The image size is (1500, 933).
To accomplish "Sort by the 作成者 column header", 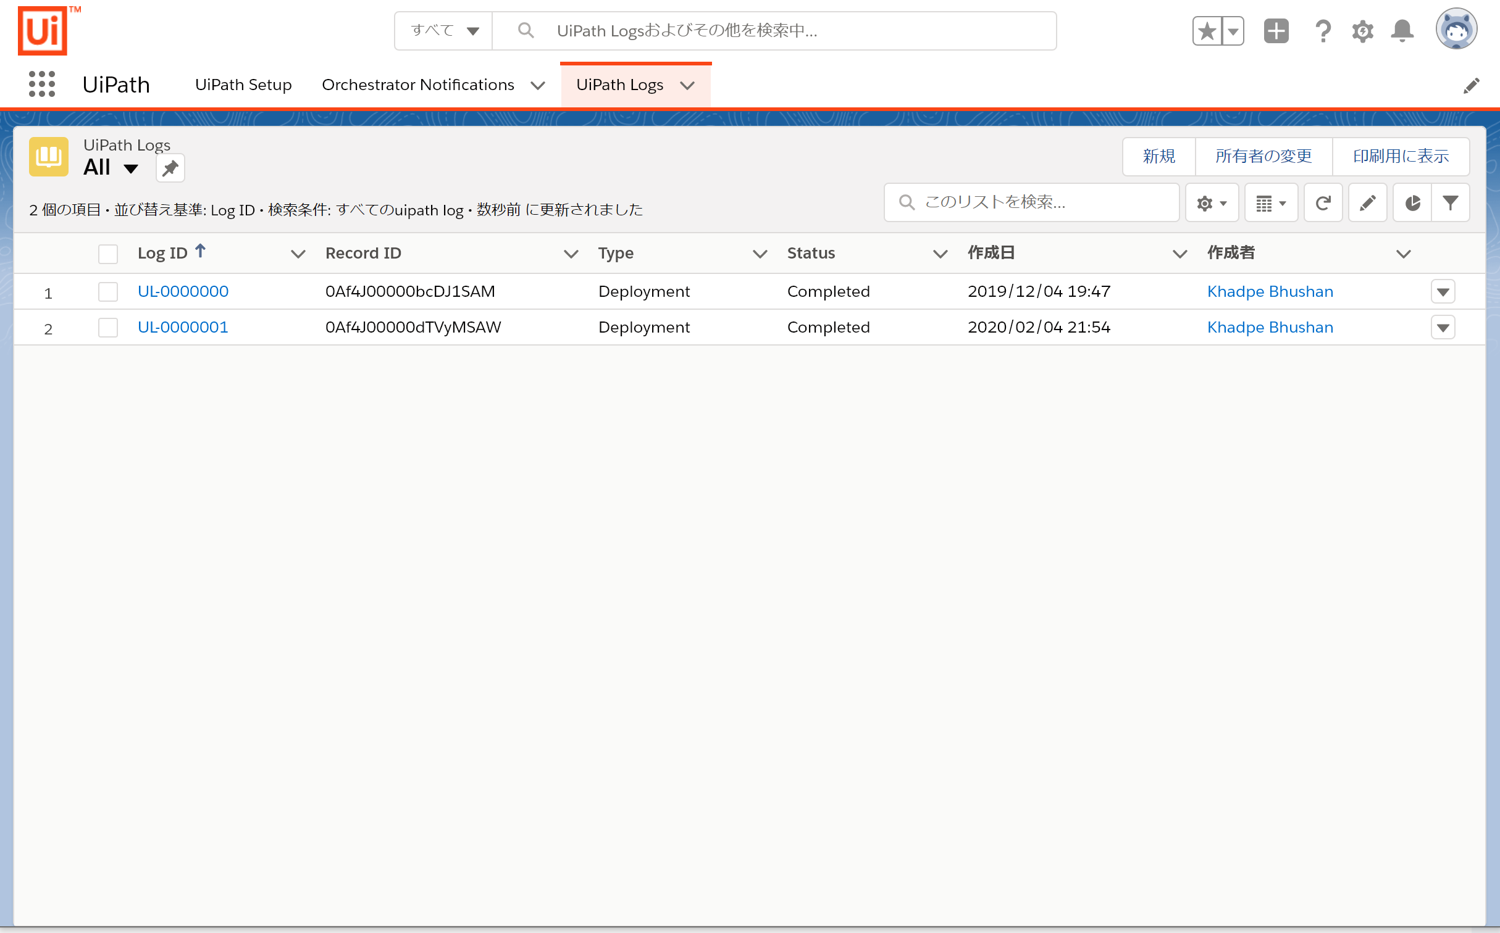I will click(1231, 253).
